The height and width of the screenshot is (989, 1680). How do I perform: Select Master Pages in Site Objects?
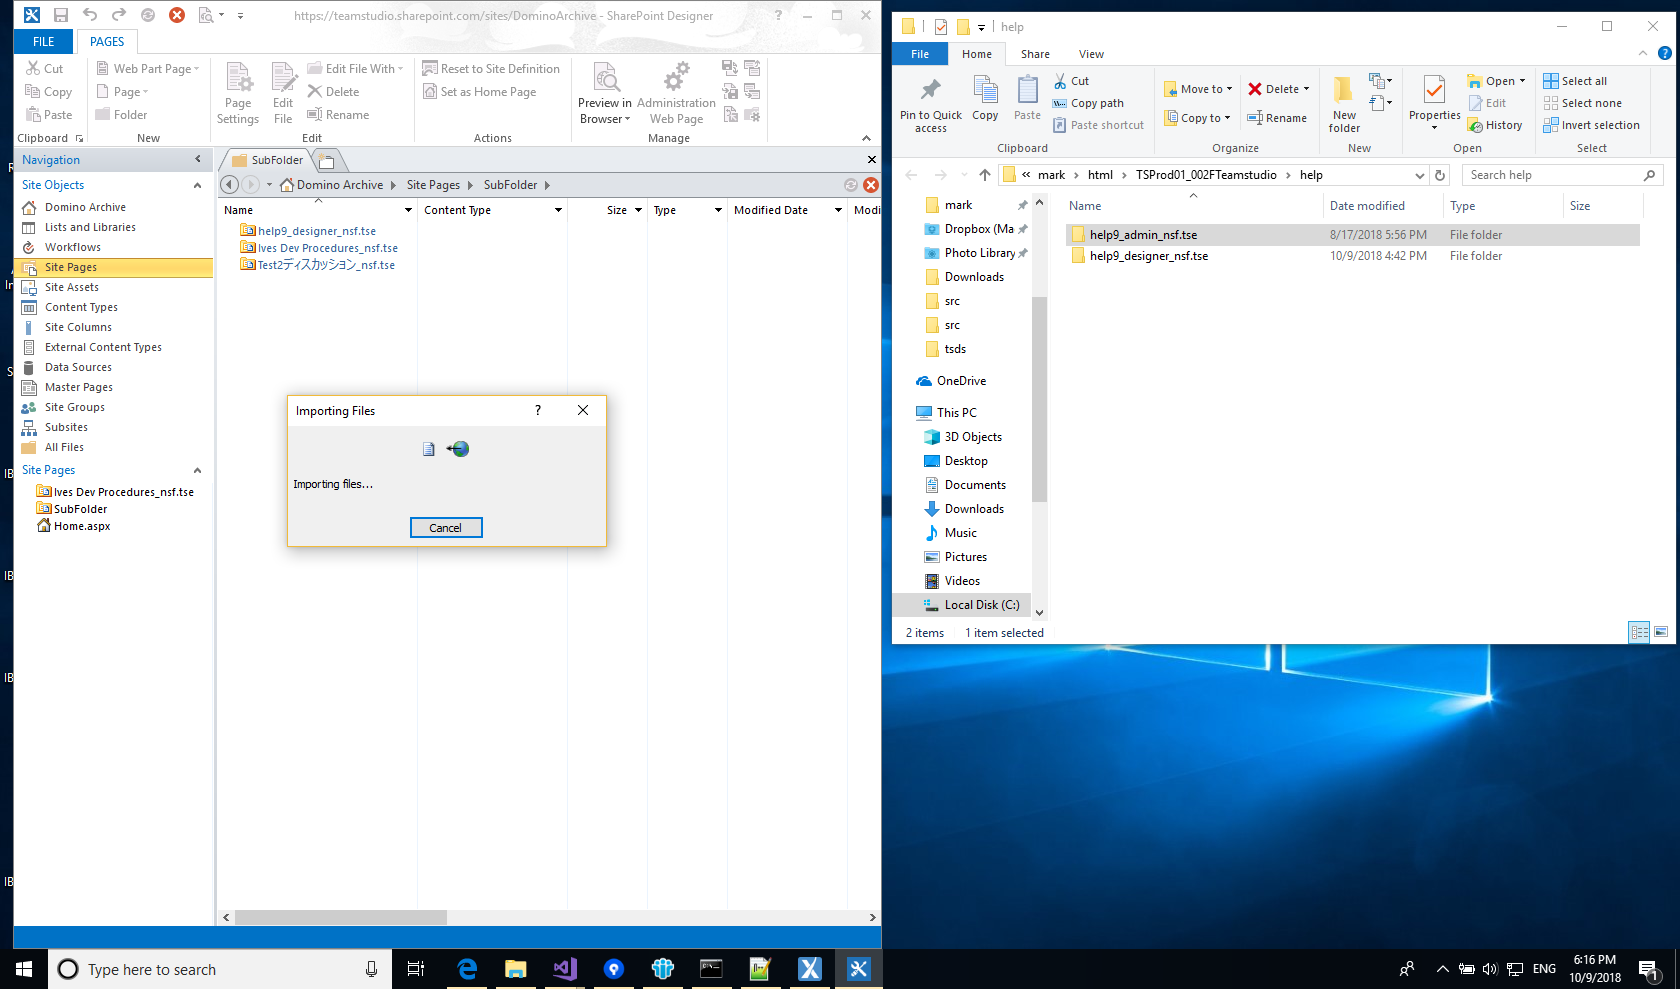coord(79,387)
